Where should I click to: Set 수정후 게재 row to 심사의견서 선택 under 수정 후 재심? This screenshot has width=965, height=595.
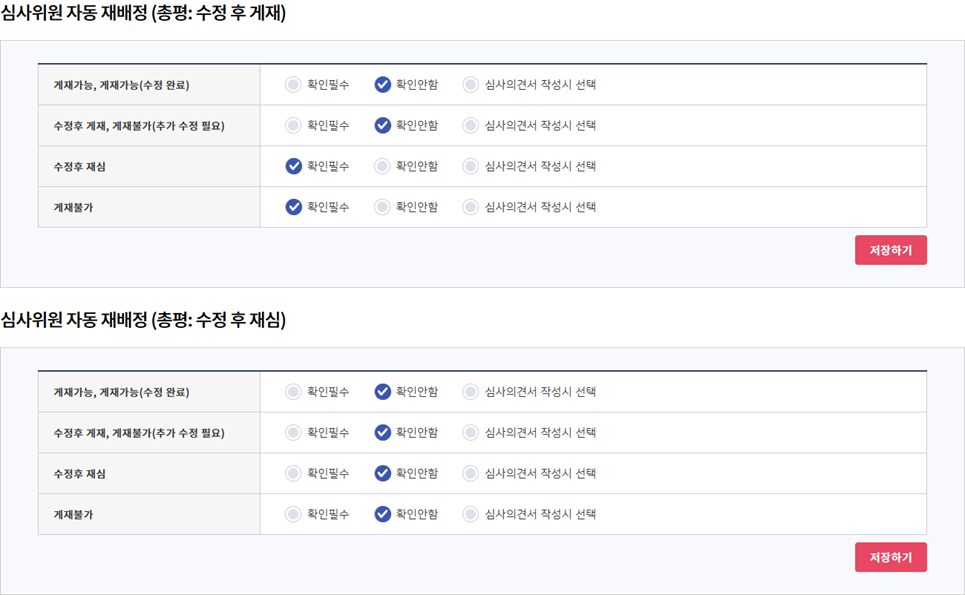pos(470,433)
